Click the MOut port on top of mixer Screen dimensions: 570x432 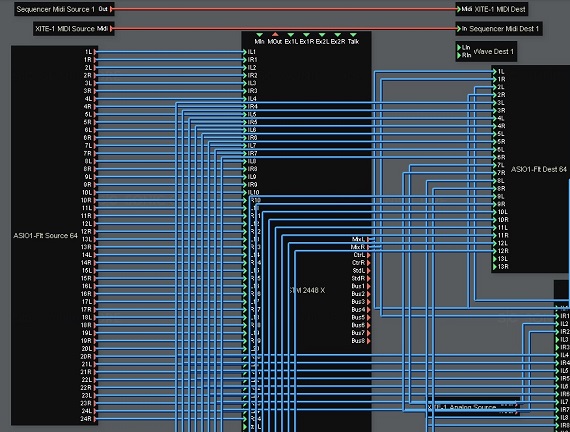[275, 35]
